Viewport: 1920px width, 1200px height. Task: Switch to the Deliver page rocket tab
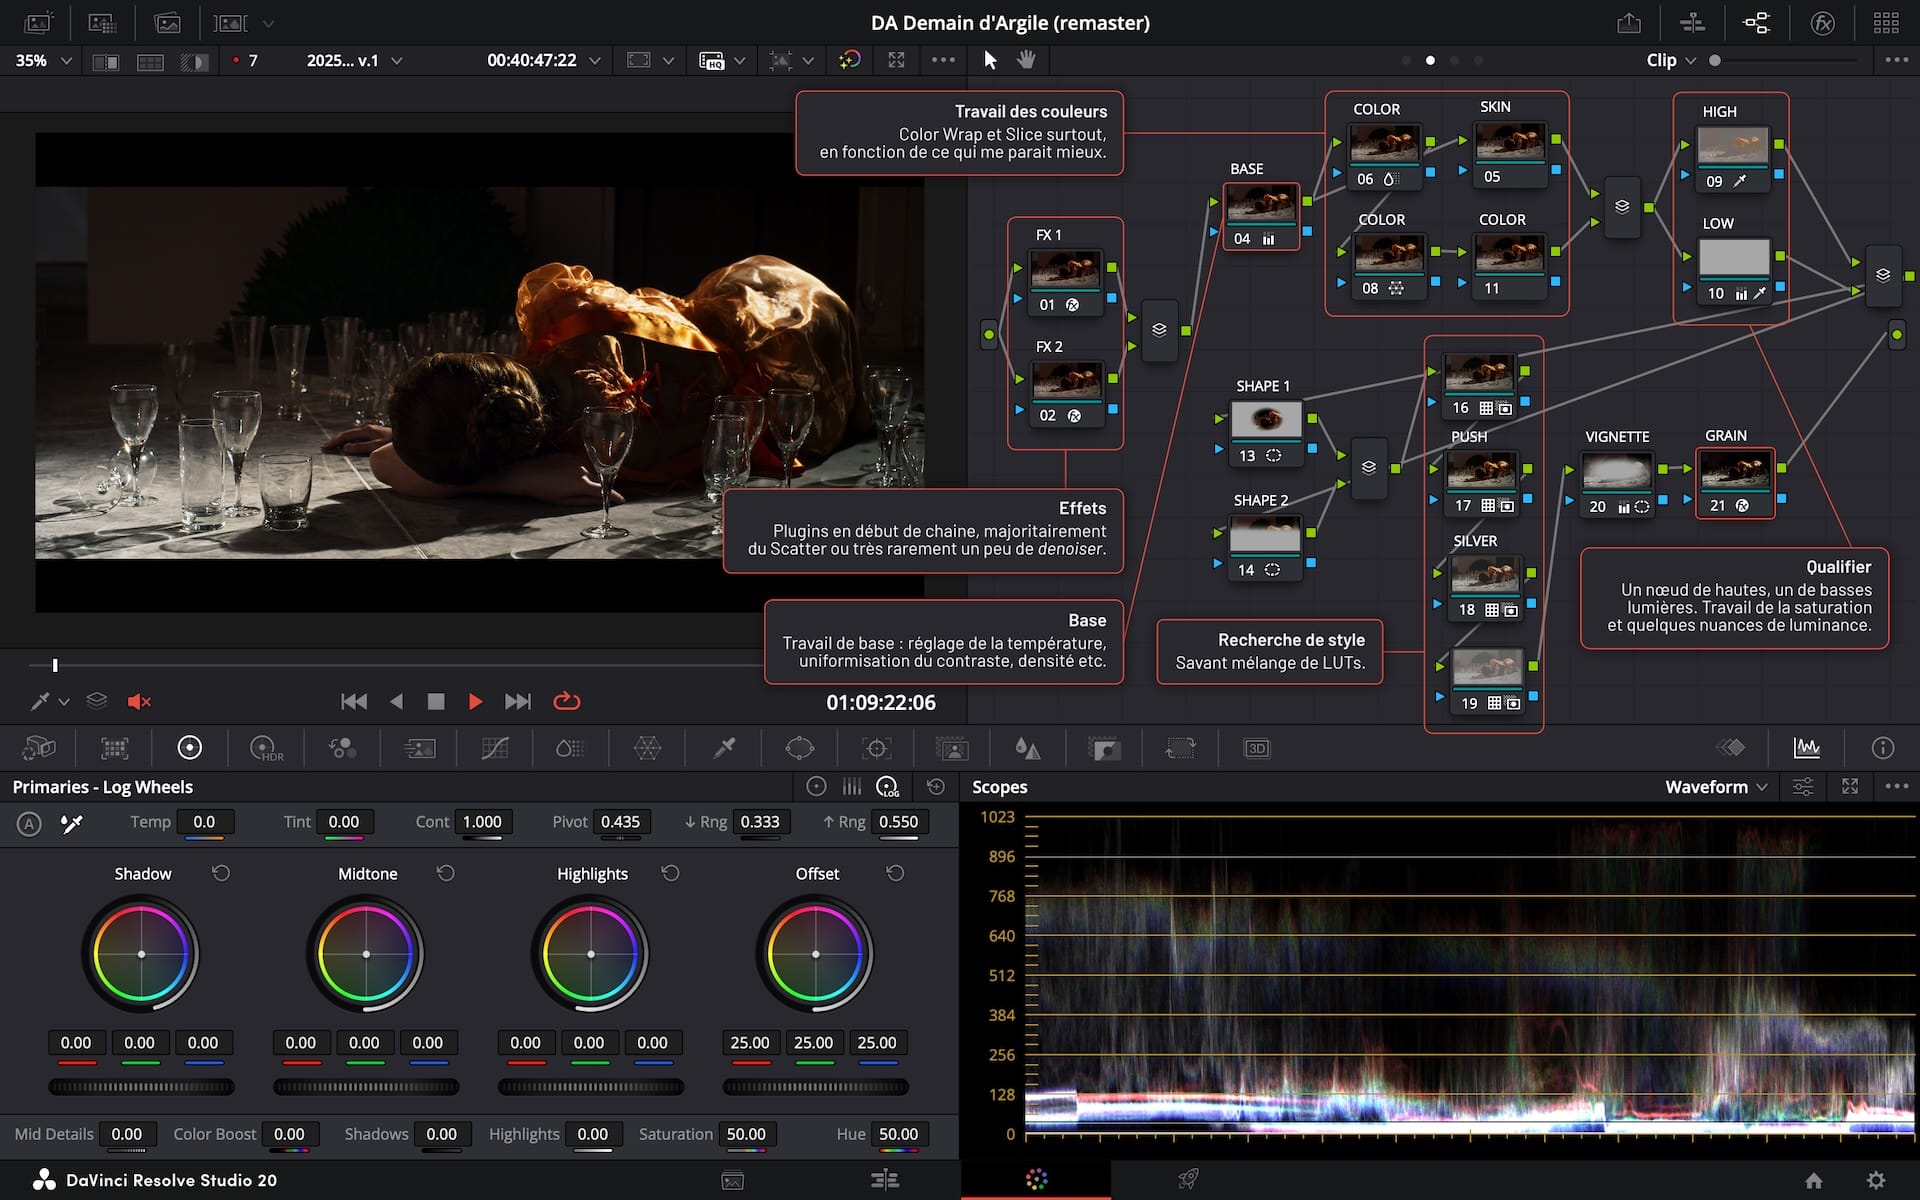(1188, 1180)
